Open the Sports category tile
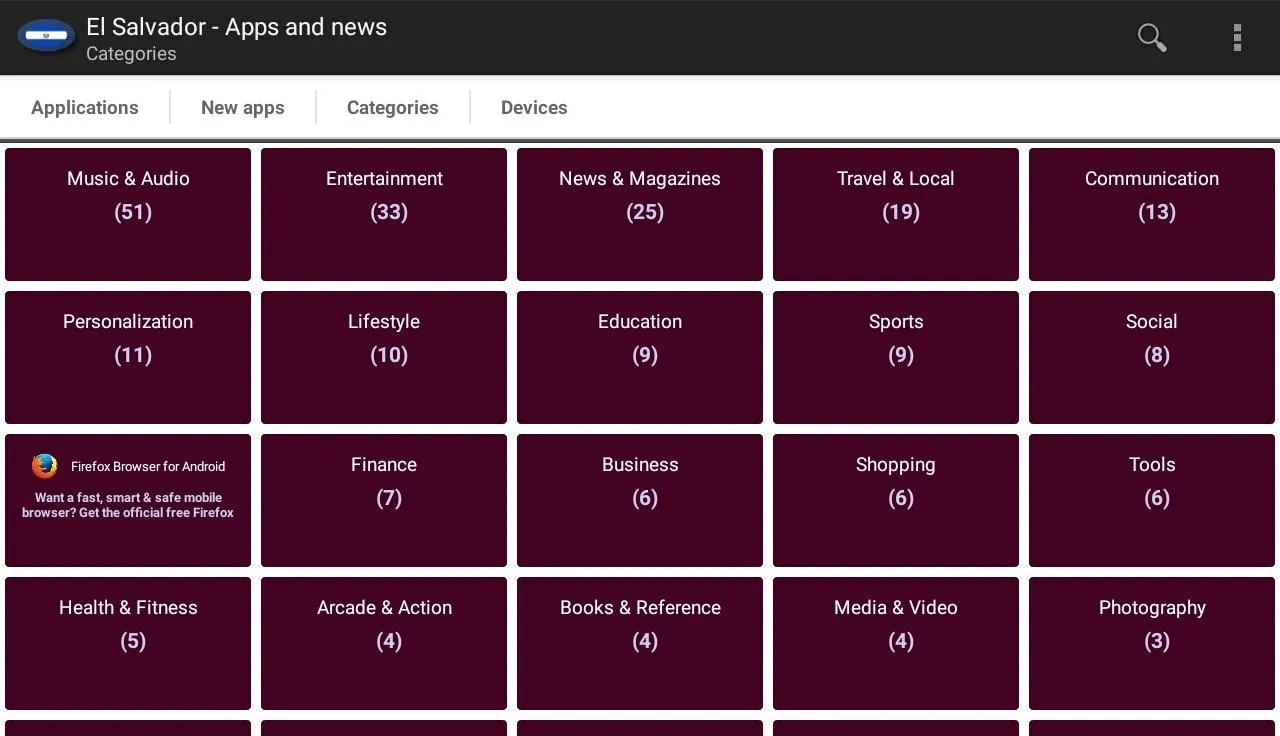Viewport: 1280px width, 736px height. [896, 358]
